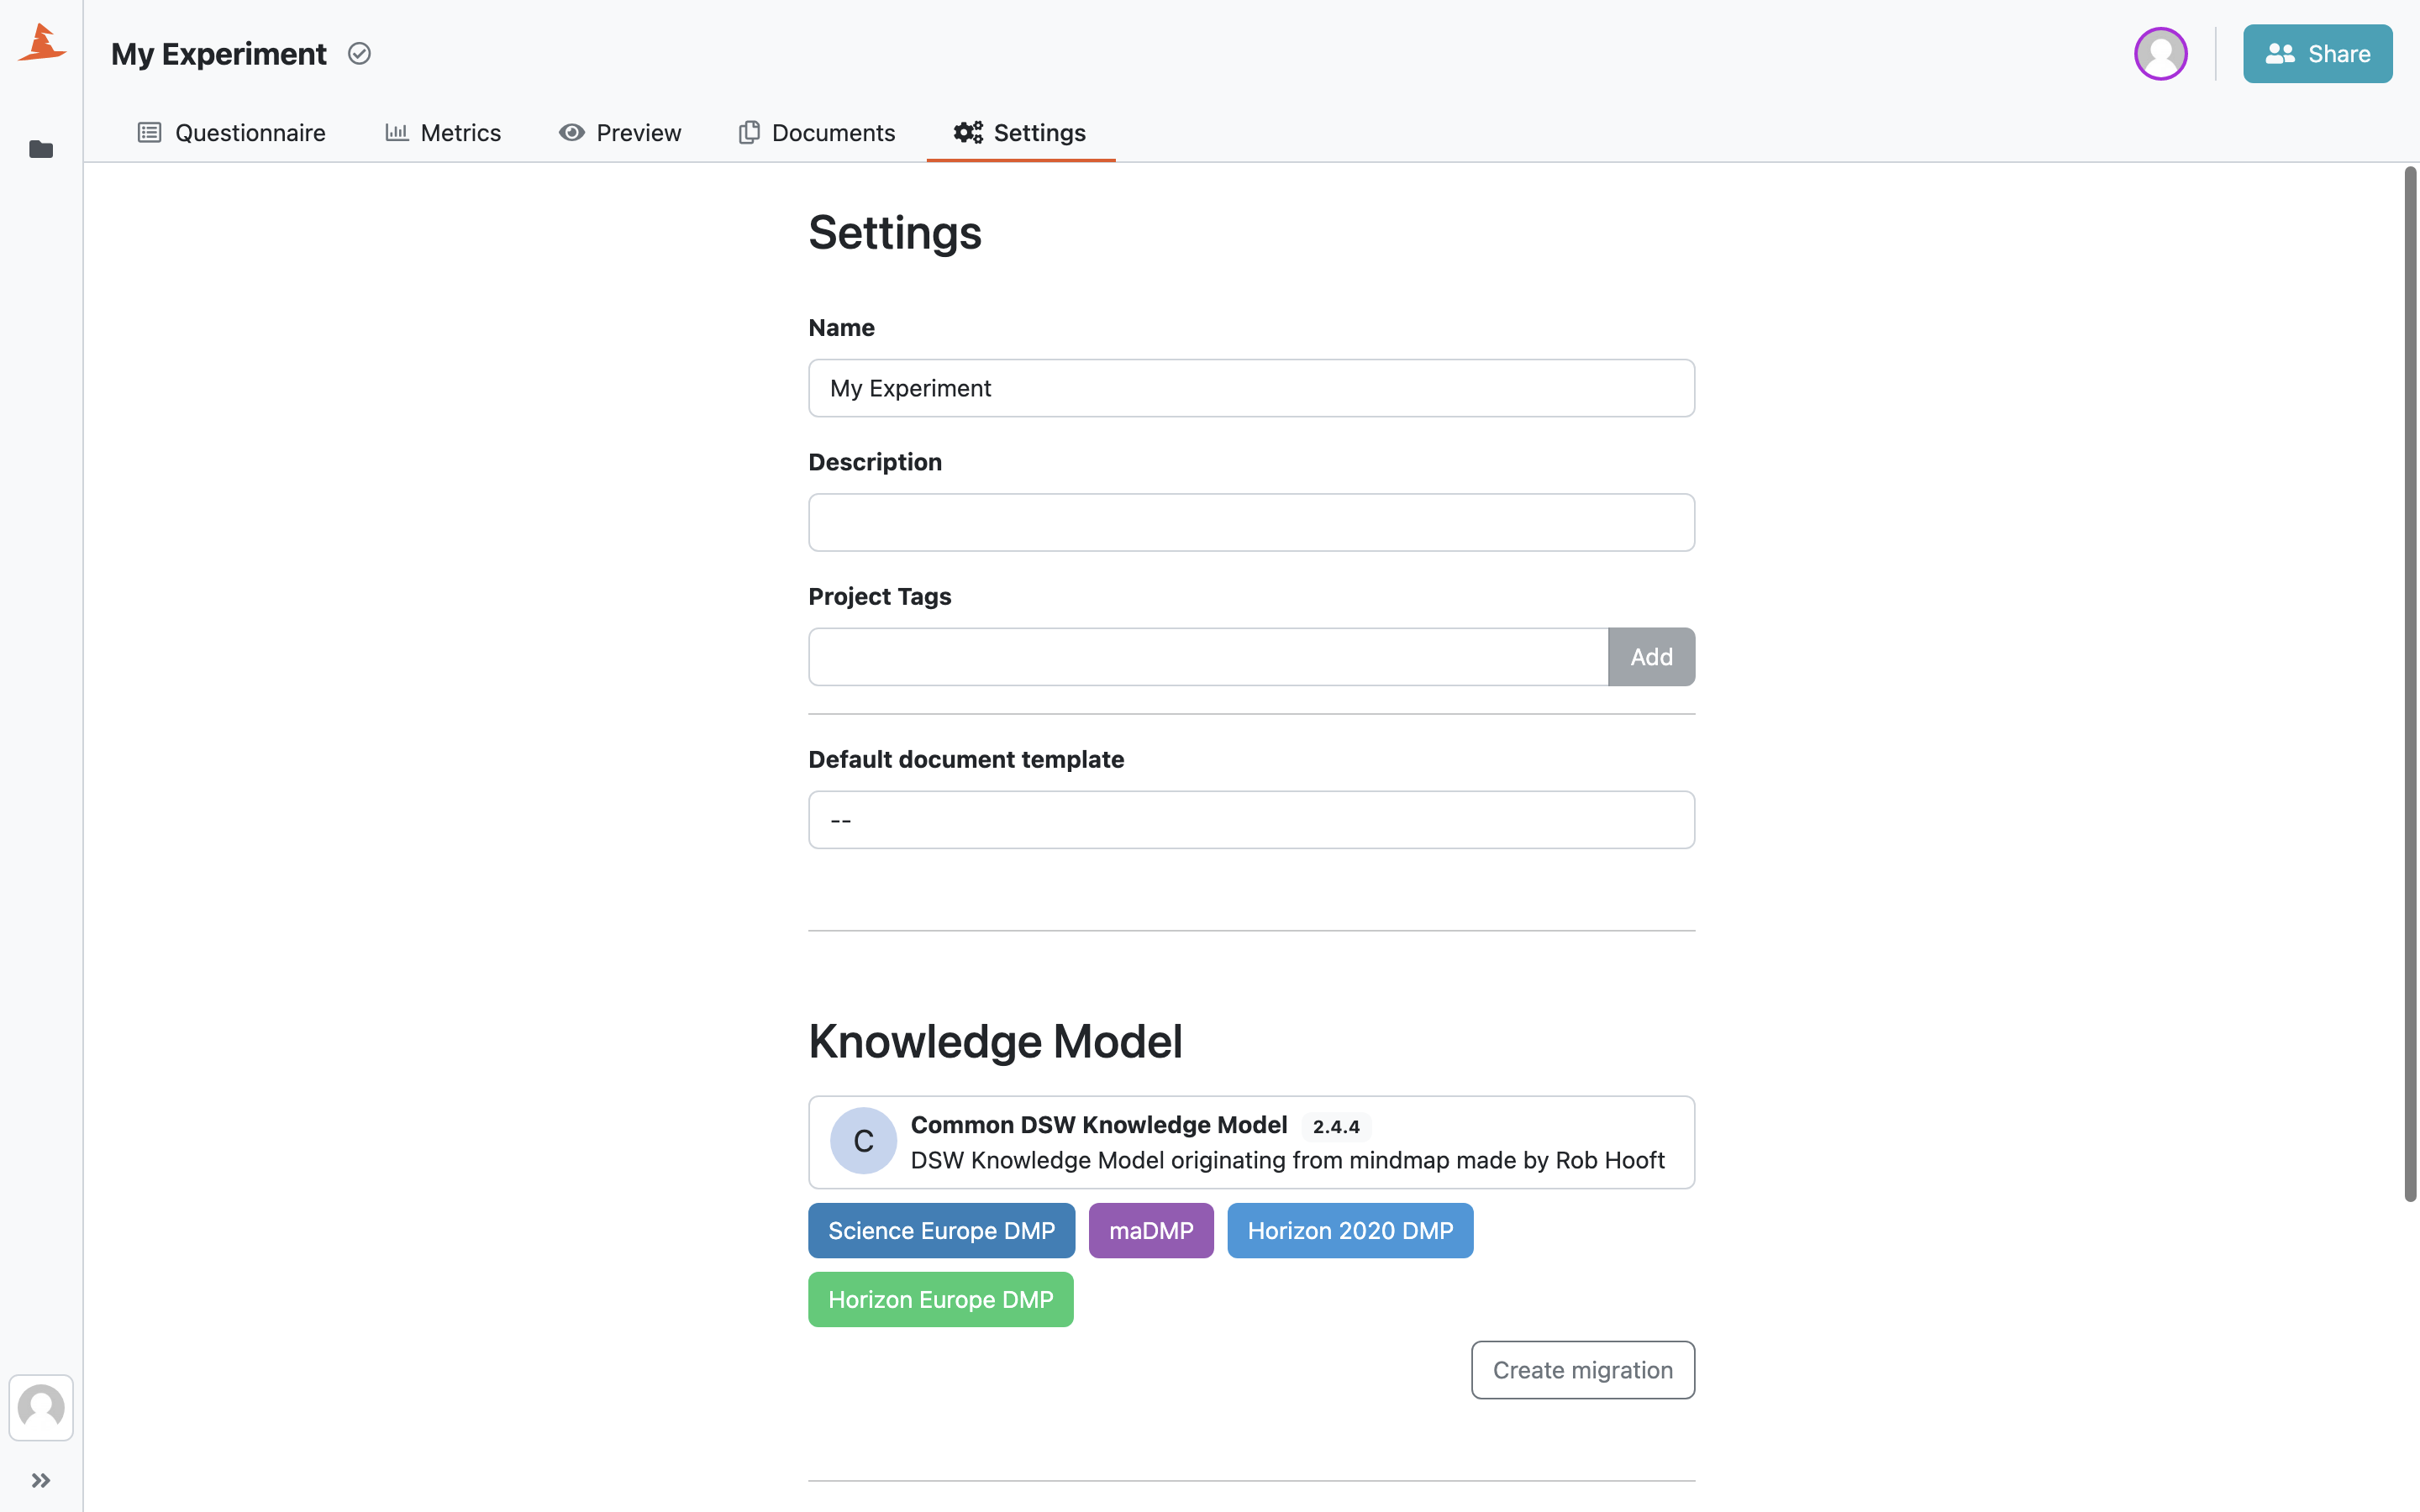Switch to the Questionnaire tab
Image resolution: width=2420 pixels, height=1512 pixels.
(231, 132)
